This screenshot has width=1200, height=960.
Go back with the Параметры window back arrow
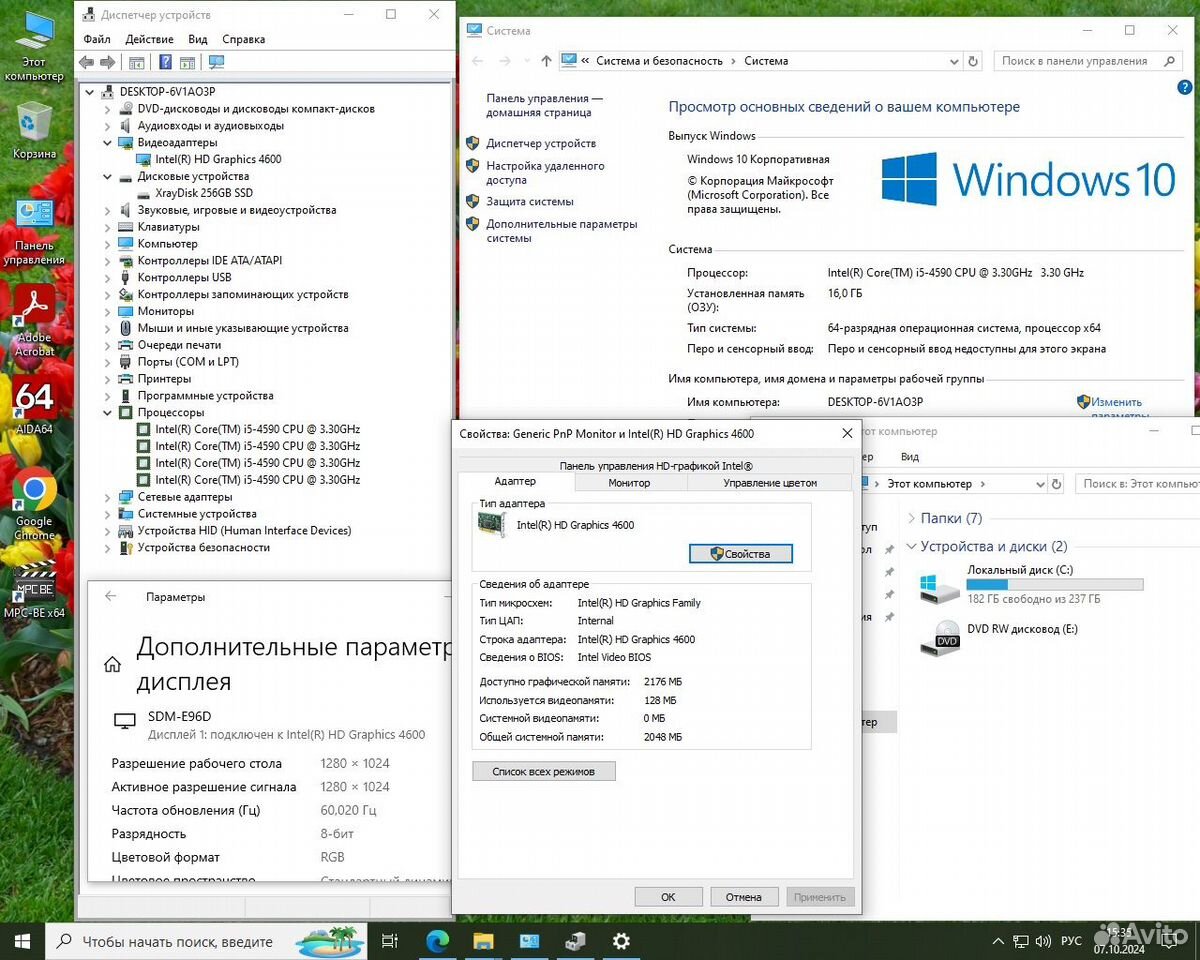point(111,596)
